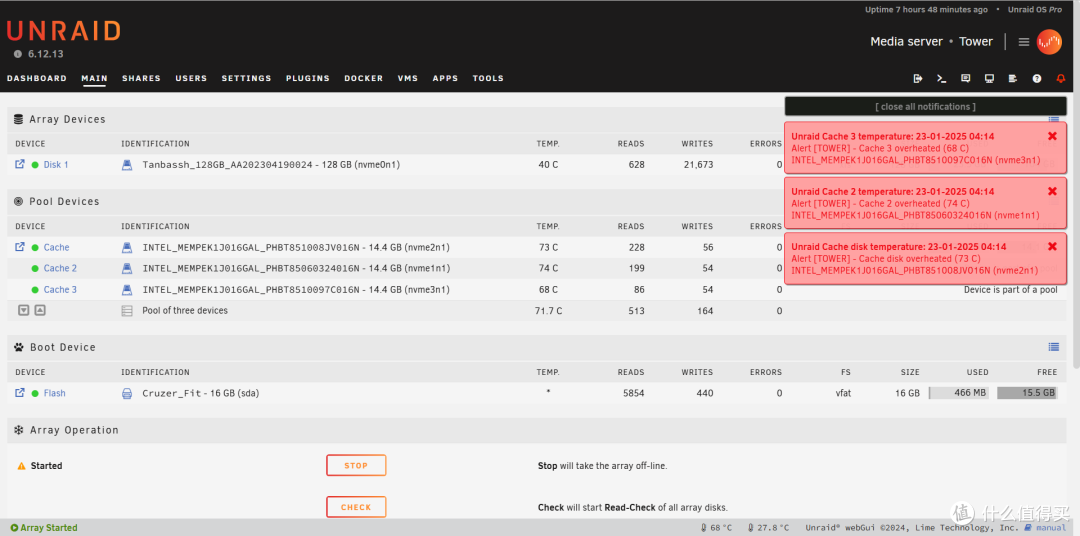Click the logout icon in top bar
The height and width of the screenshot is (536, 1080).
pyautogui.click(x=917, y=78)
